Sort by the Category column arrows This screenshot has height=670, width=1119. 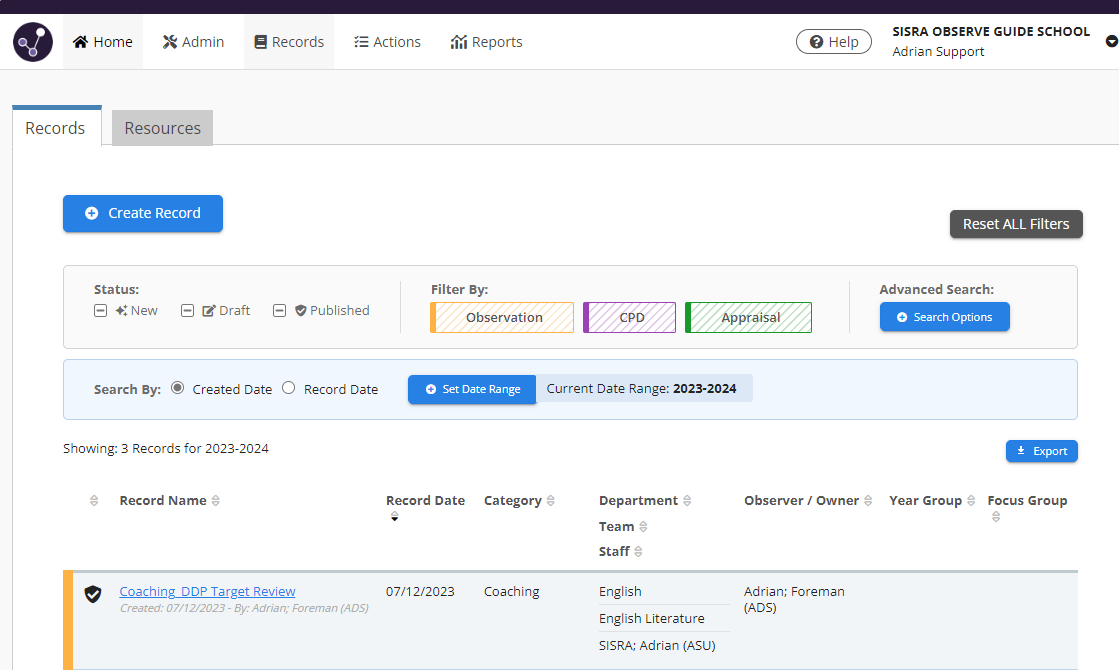pos(551,501)
